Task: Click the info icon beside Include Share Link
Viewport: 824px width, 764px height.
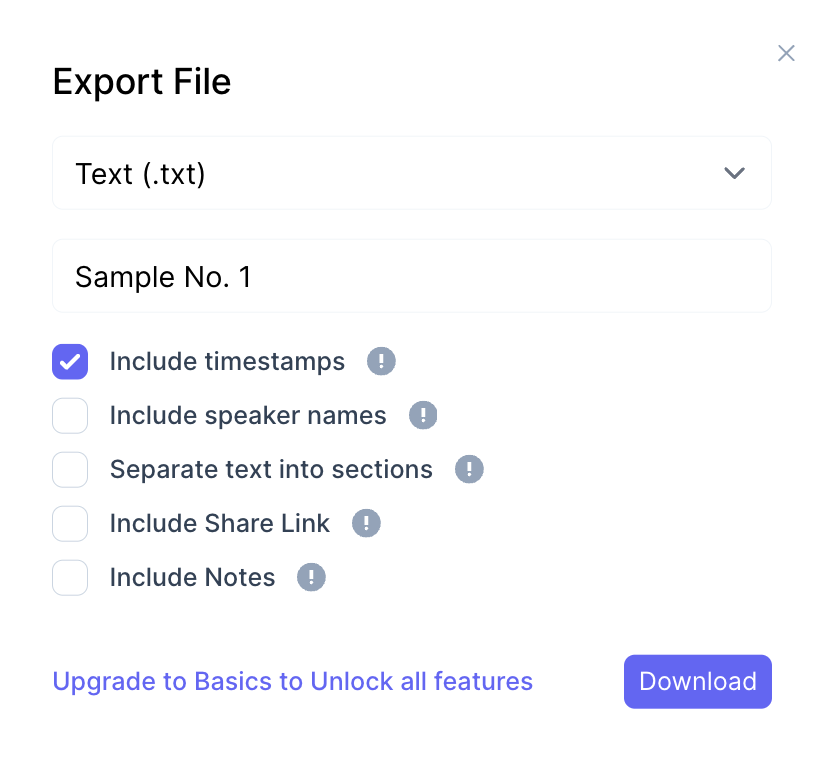Action: click(366, 524)
